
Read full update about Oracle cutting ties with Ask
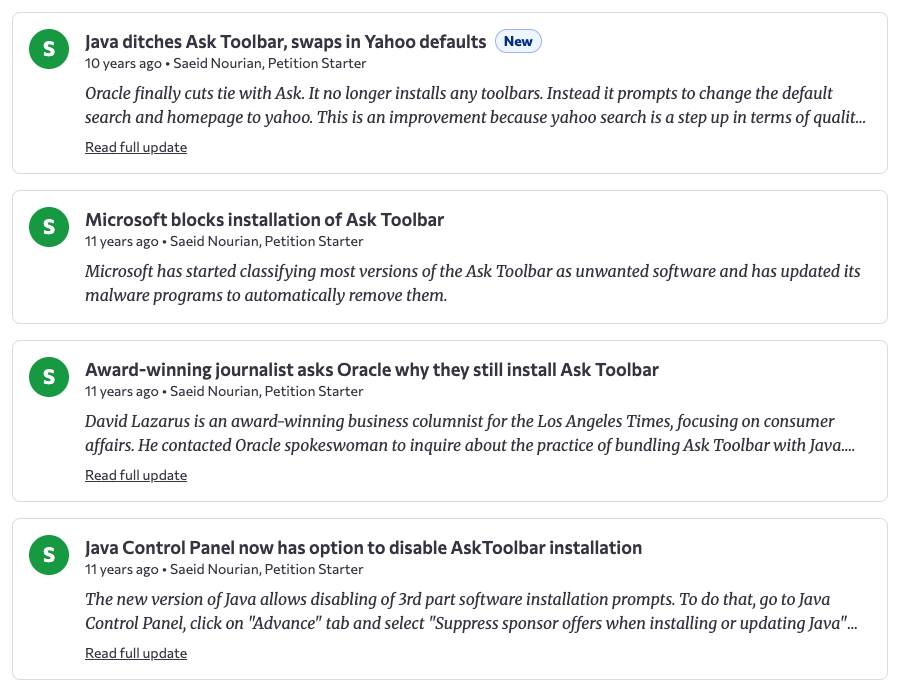pyautogui.click(x=136, y=148)
